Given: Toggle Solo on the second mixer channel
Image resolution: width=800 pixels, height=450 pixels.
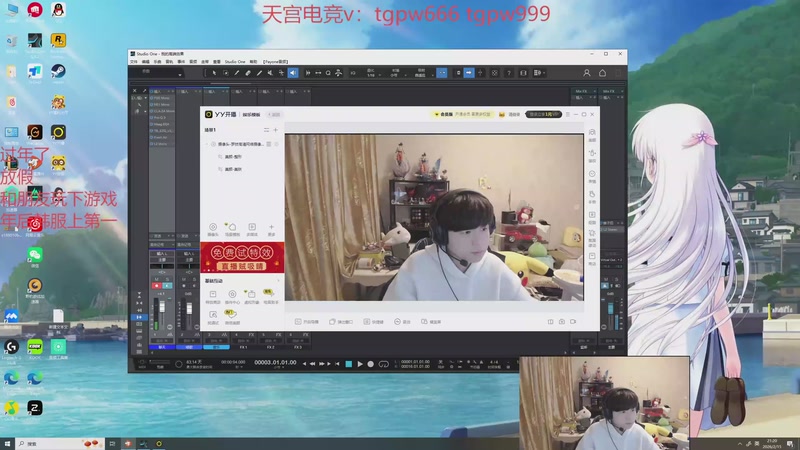Looking at the screenshot, I should [x=194, y=280].
